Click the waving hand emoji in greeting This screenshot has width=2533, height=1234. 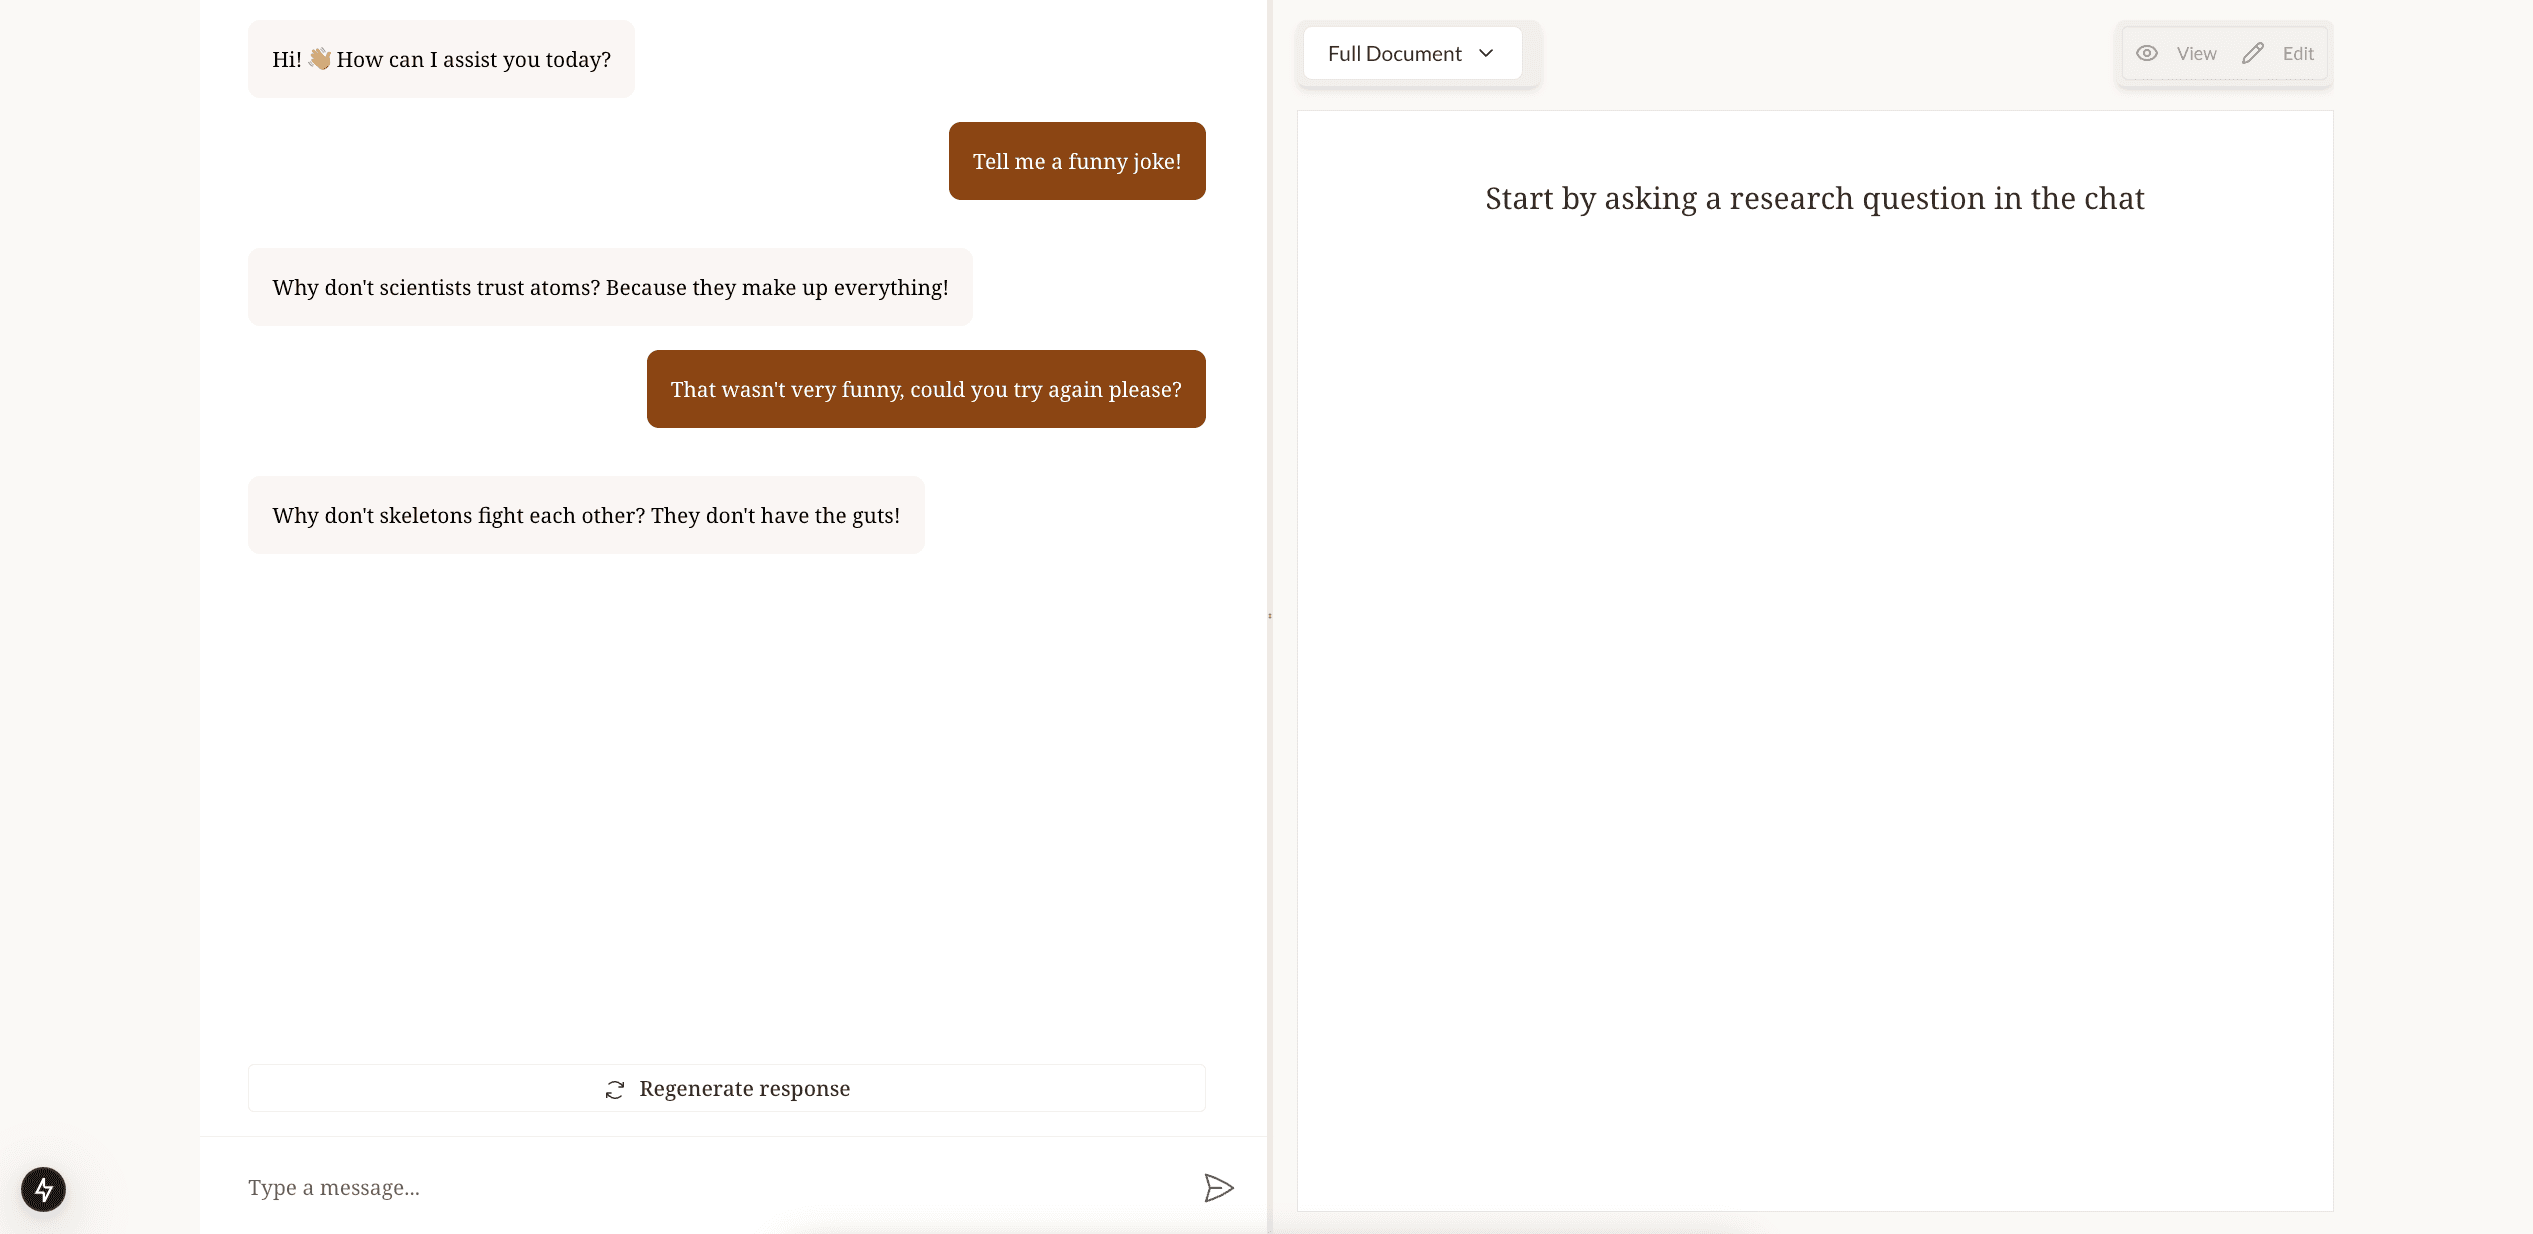tap(319, 59)
